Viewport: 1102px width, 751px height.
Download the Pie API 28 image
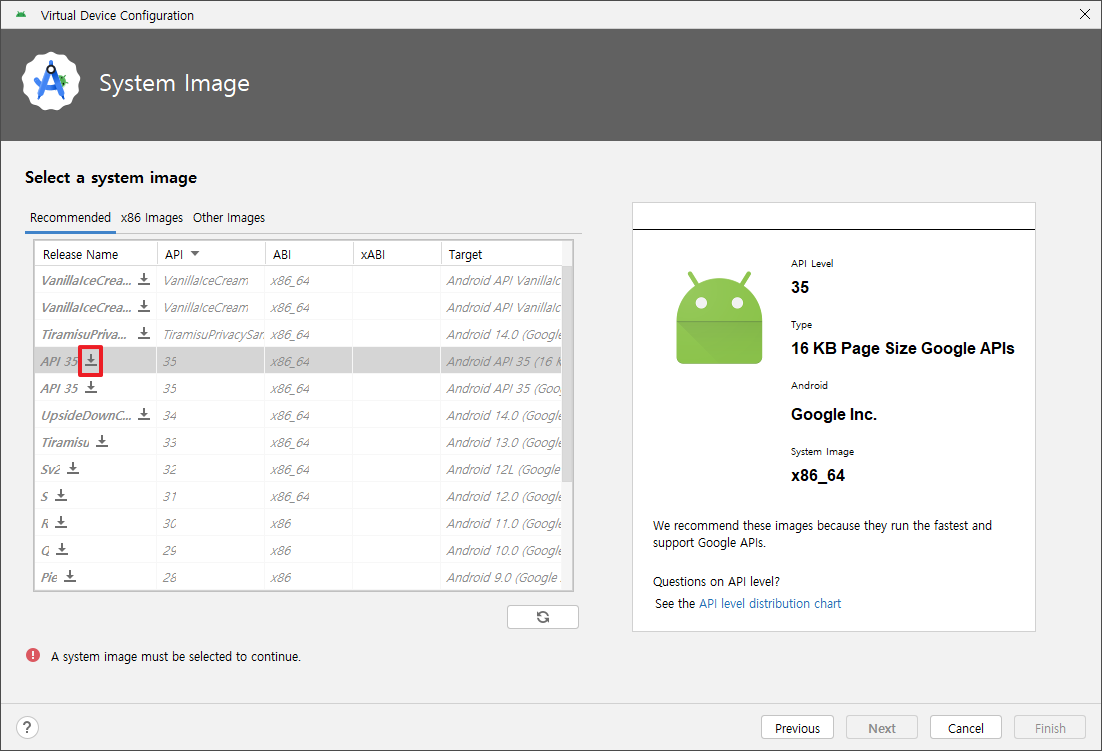[70, 576]
